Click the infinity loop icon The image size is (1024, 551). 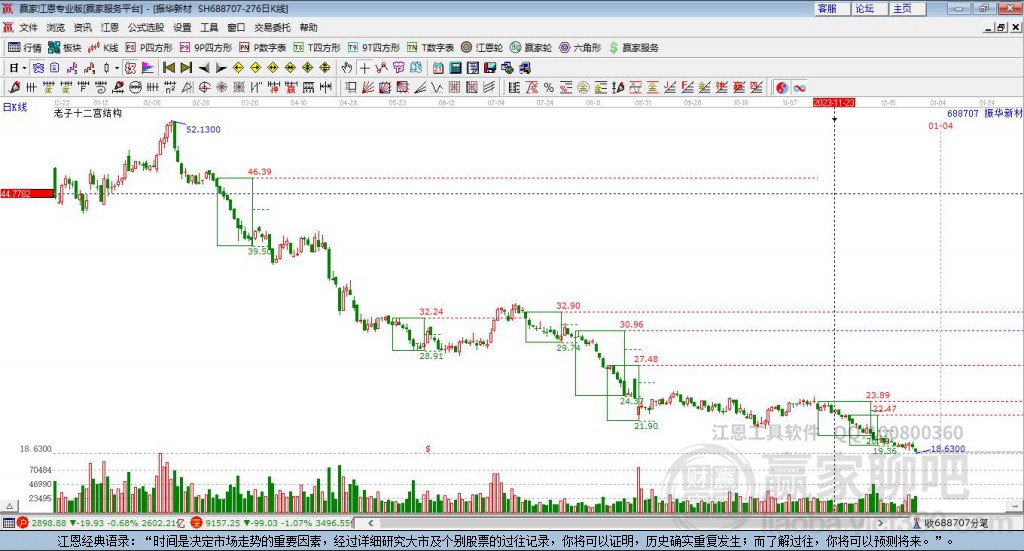[799, 87]
